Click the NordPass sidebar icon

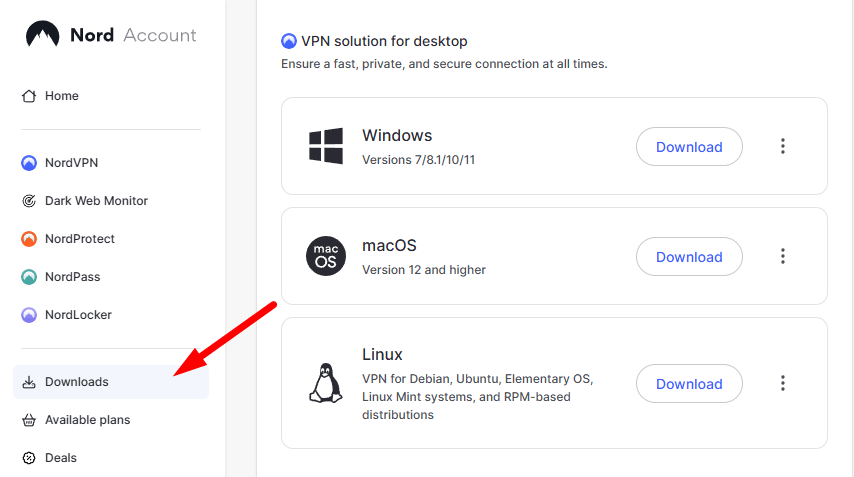[x=29, y=277]
